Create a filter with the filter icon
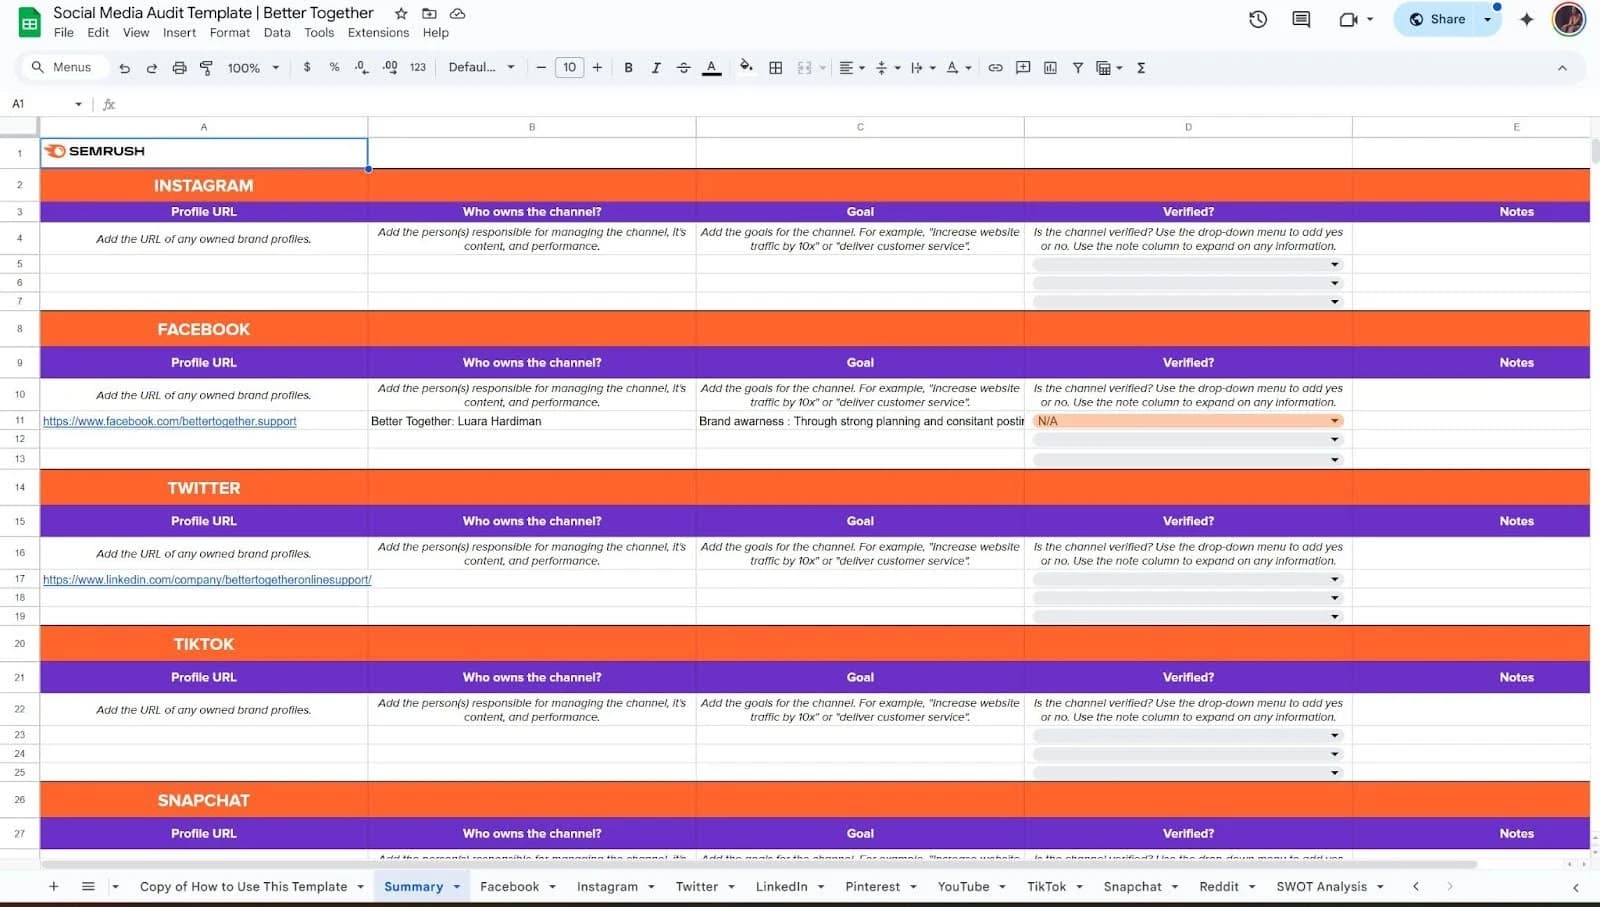This screenshot has width=1600, height=907. point(1078,67)
